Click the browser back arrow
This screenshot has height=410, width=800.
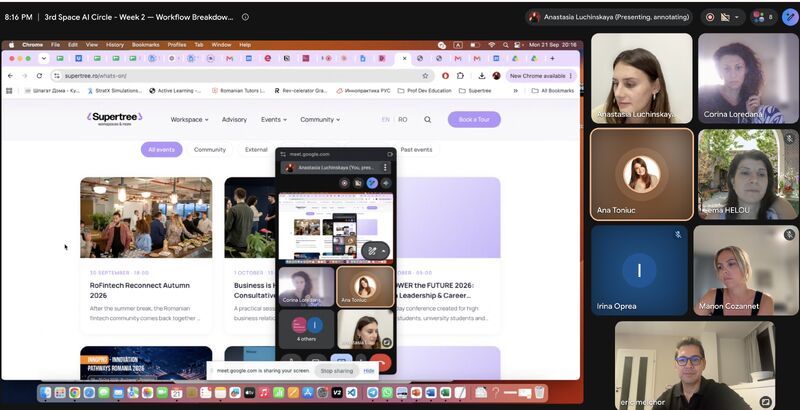[11, 75]
